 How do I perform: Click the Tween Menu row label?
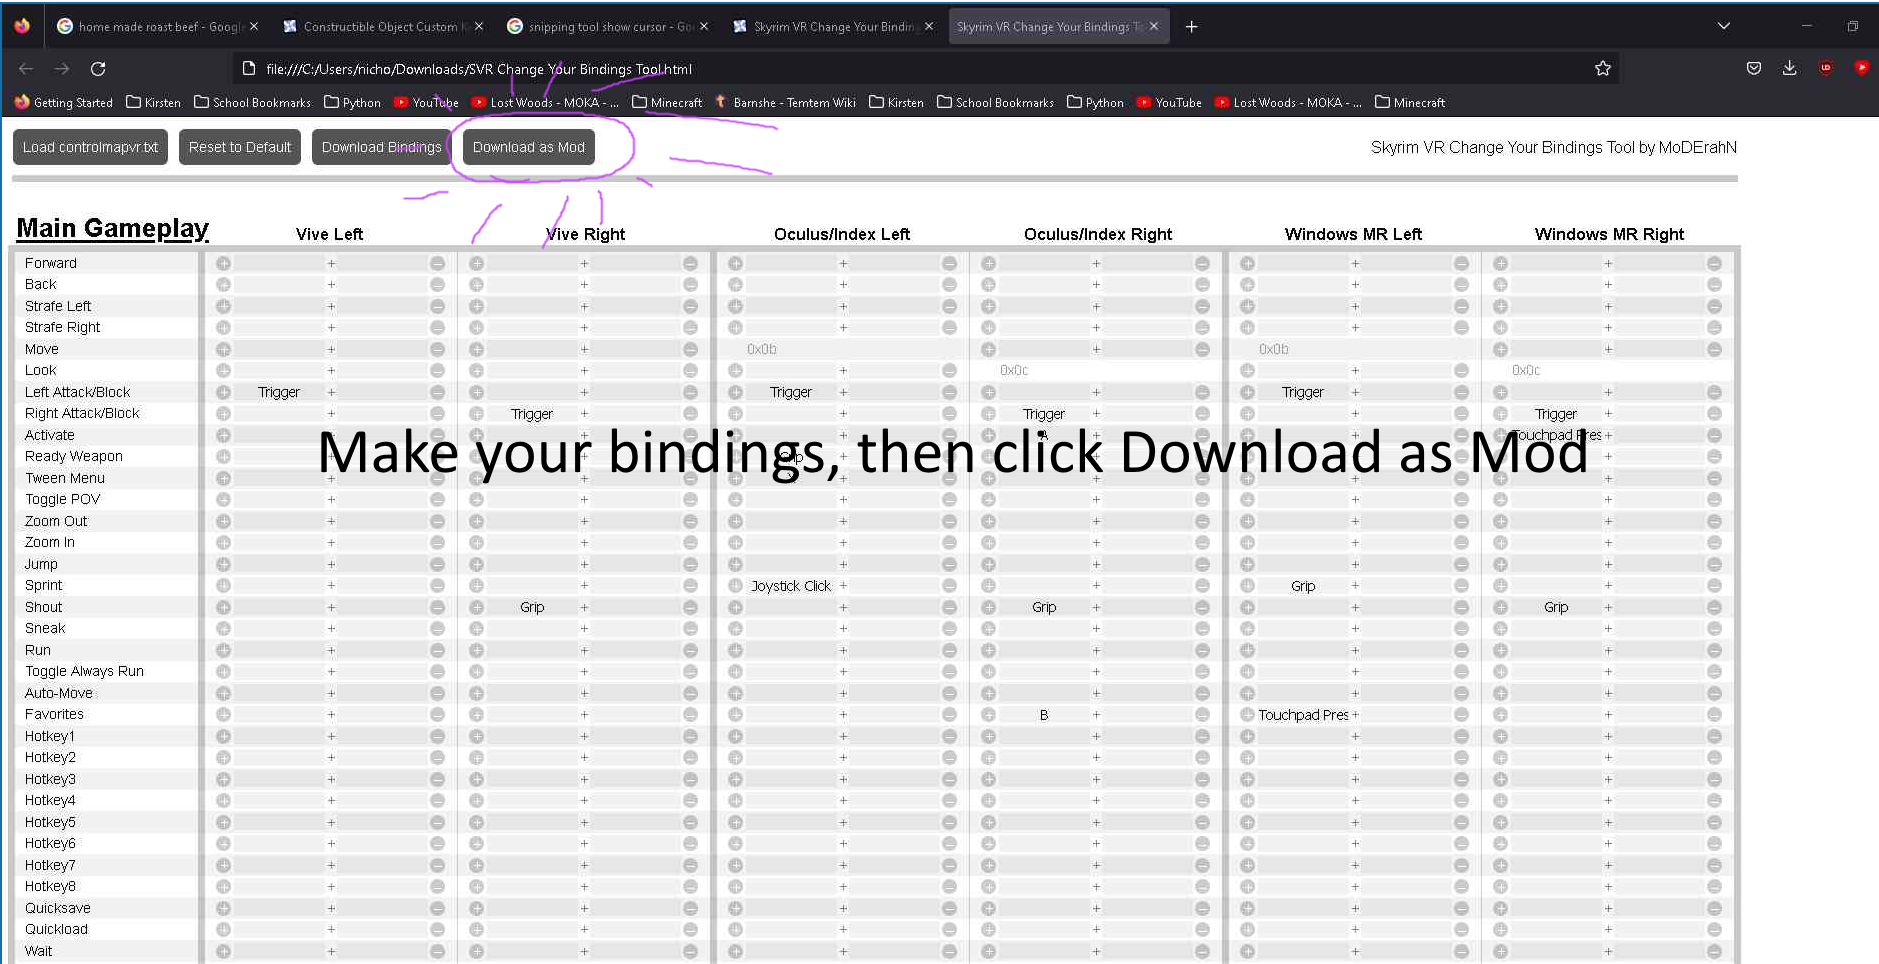click(65, 478)
